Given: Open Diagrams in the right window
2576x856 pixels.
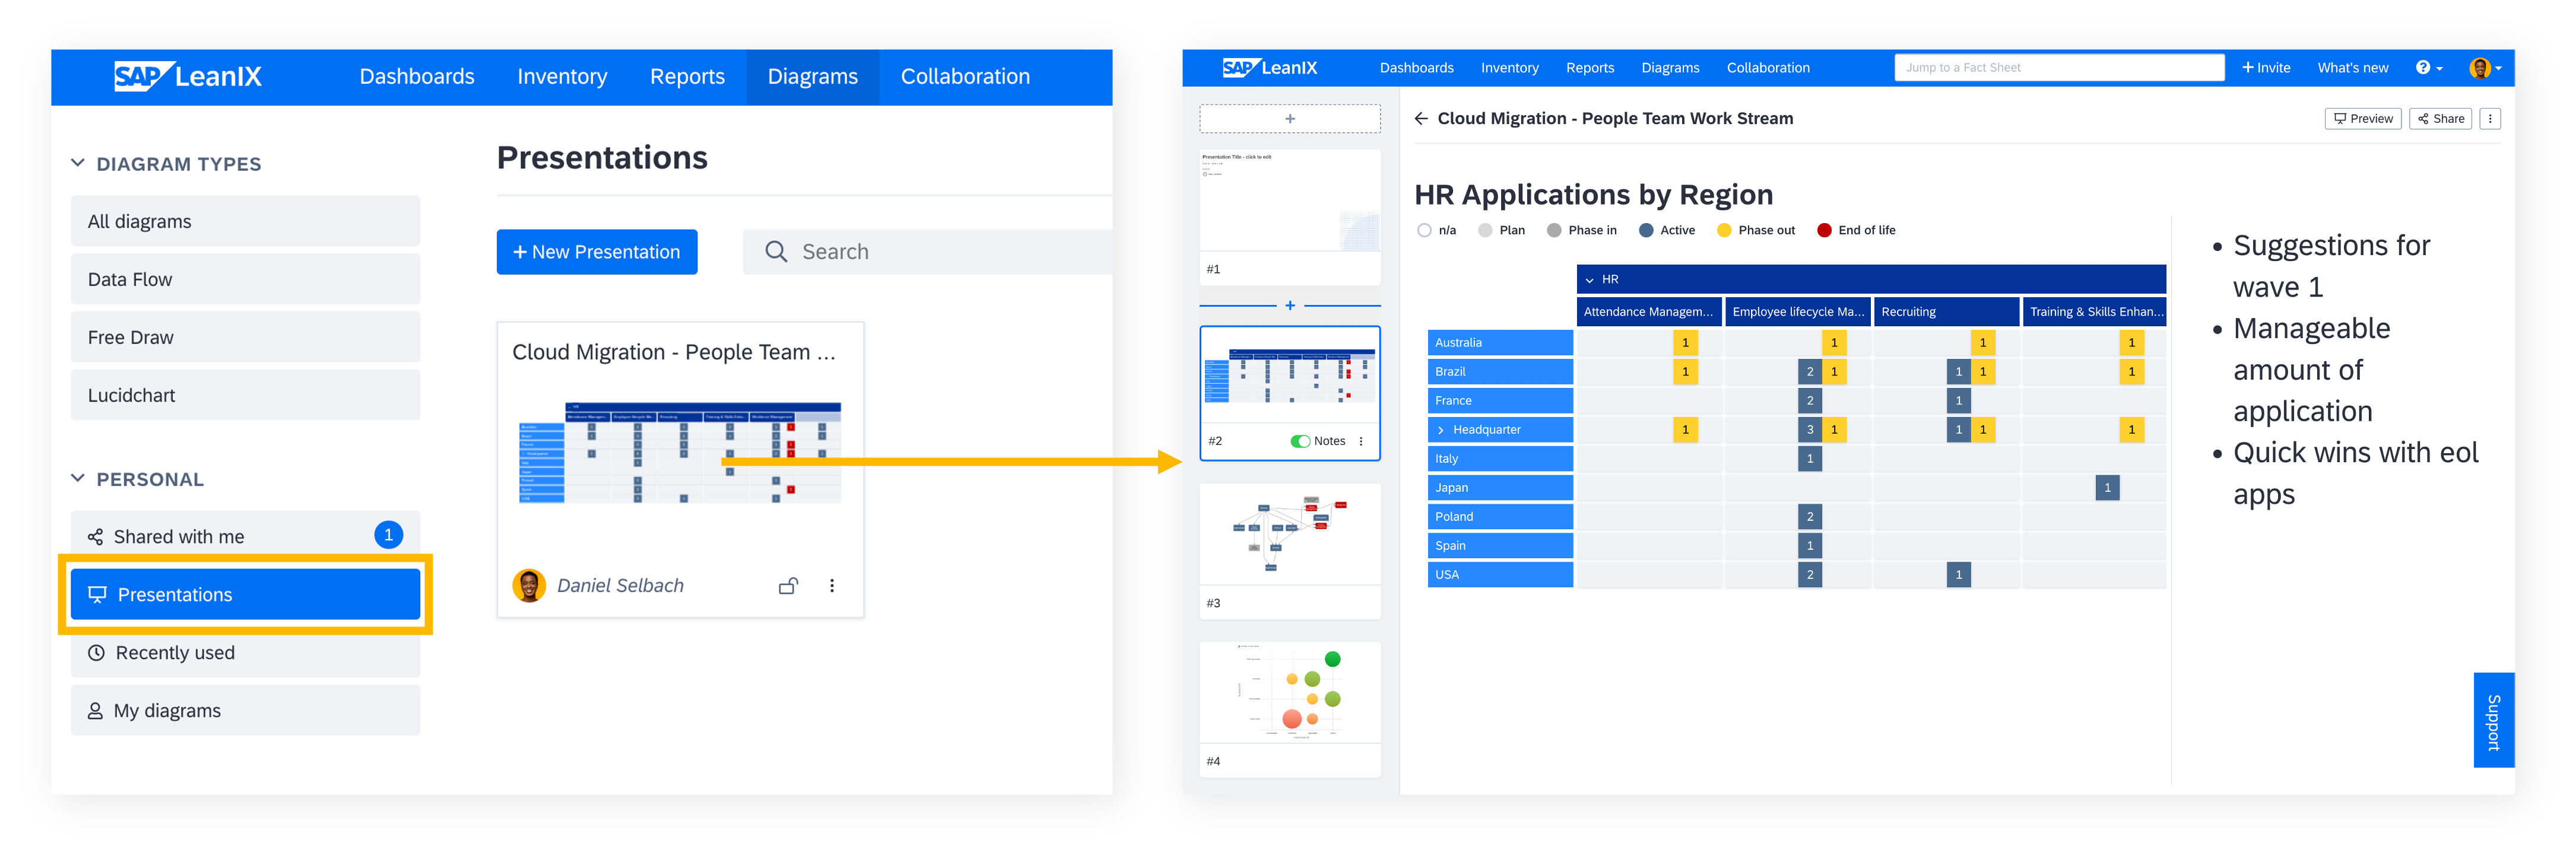Looking at the screenshot, I should pyautogui.click(x=1670, y=68).
